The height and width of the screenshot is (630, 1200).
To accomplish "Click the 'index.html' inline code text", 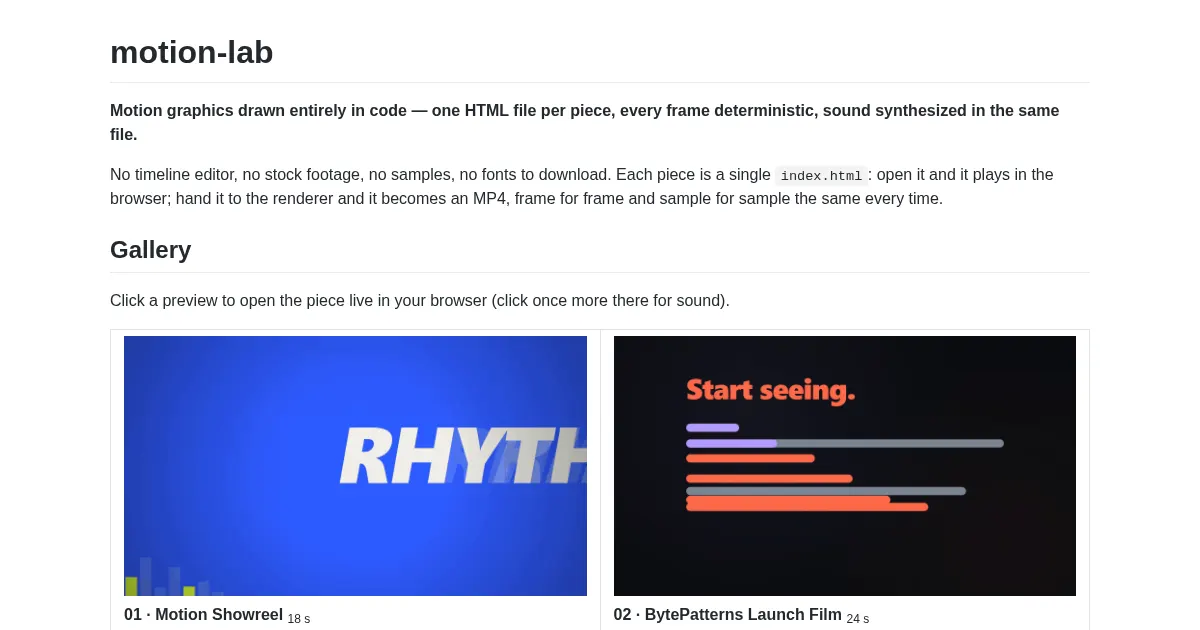I will (x=821, y=176).
